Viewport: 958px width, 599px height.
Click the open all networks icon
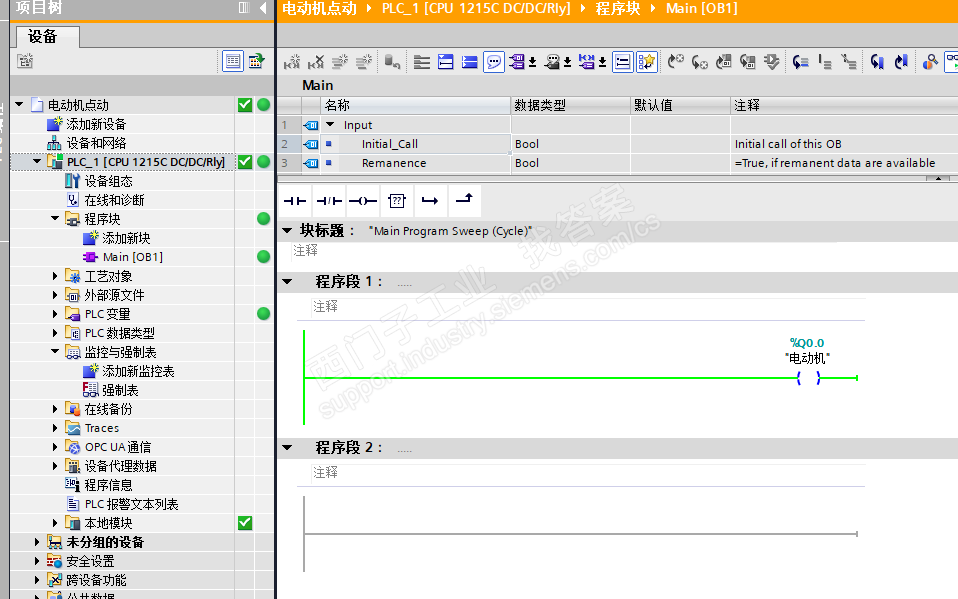pyautogui.click(x=446, y=62)
